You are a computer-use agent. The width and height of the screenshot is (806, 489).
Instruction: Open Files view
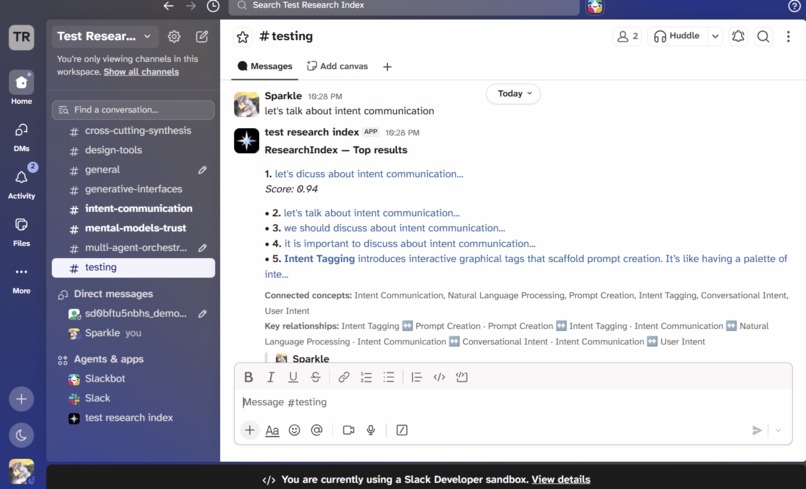pos(22,231)
